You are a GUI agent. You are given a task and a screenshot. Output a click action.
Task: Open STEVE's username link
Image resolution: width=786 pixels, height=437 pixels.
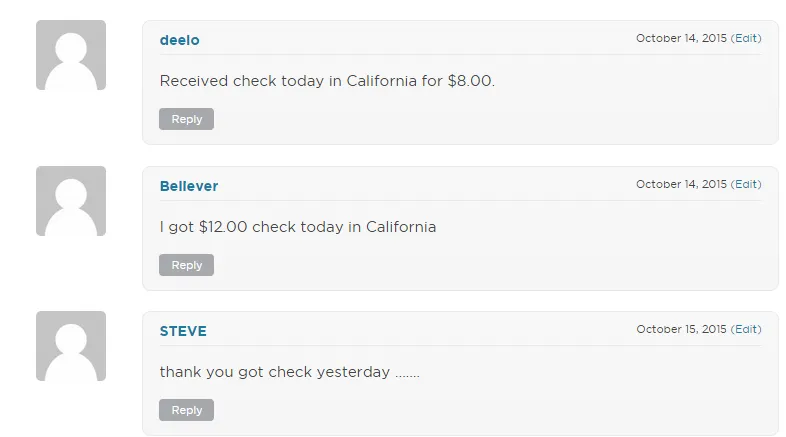tap(183, 331)
